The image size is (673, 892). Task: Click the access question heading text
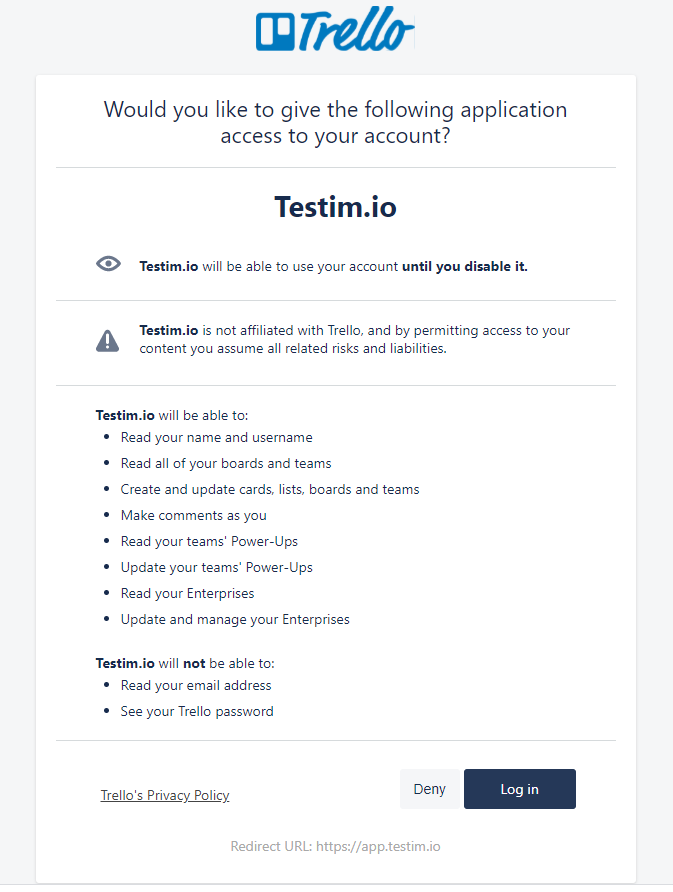(x=335, y=122)
